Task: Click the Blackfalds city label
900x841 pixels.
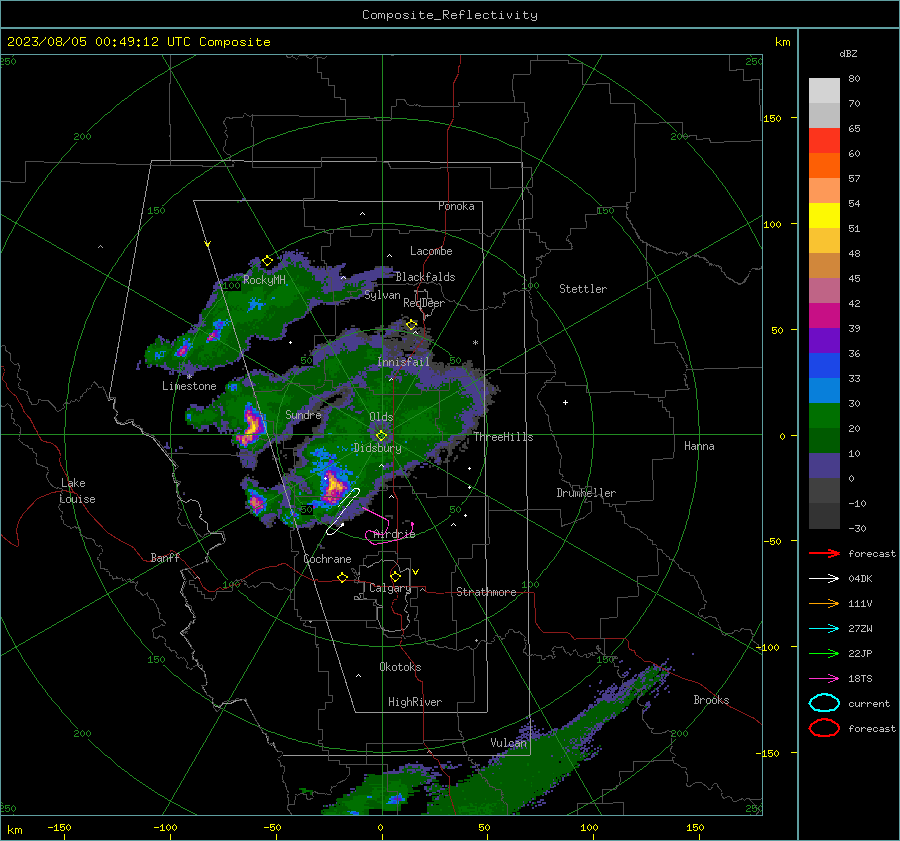Action: 425,277
